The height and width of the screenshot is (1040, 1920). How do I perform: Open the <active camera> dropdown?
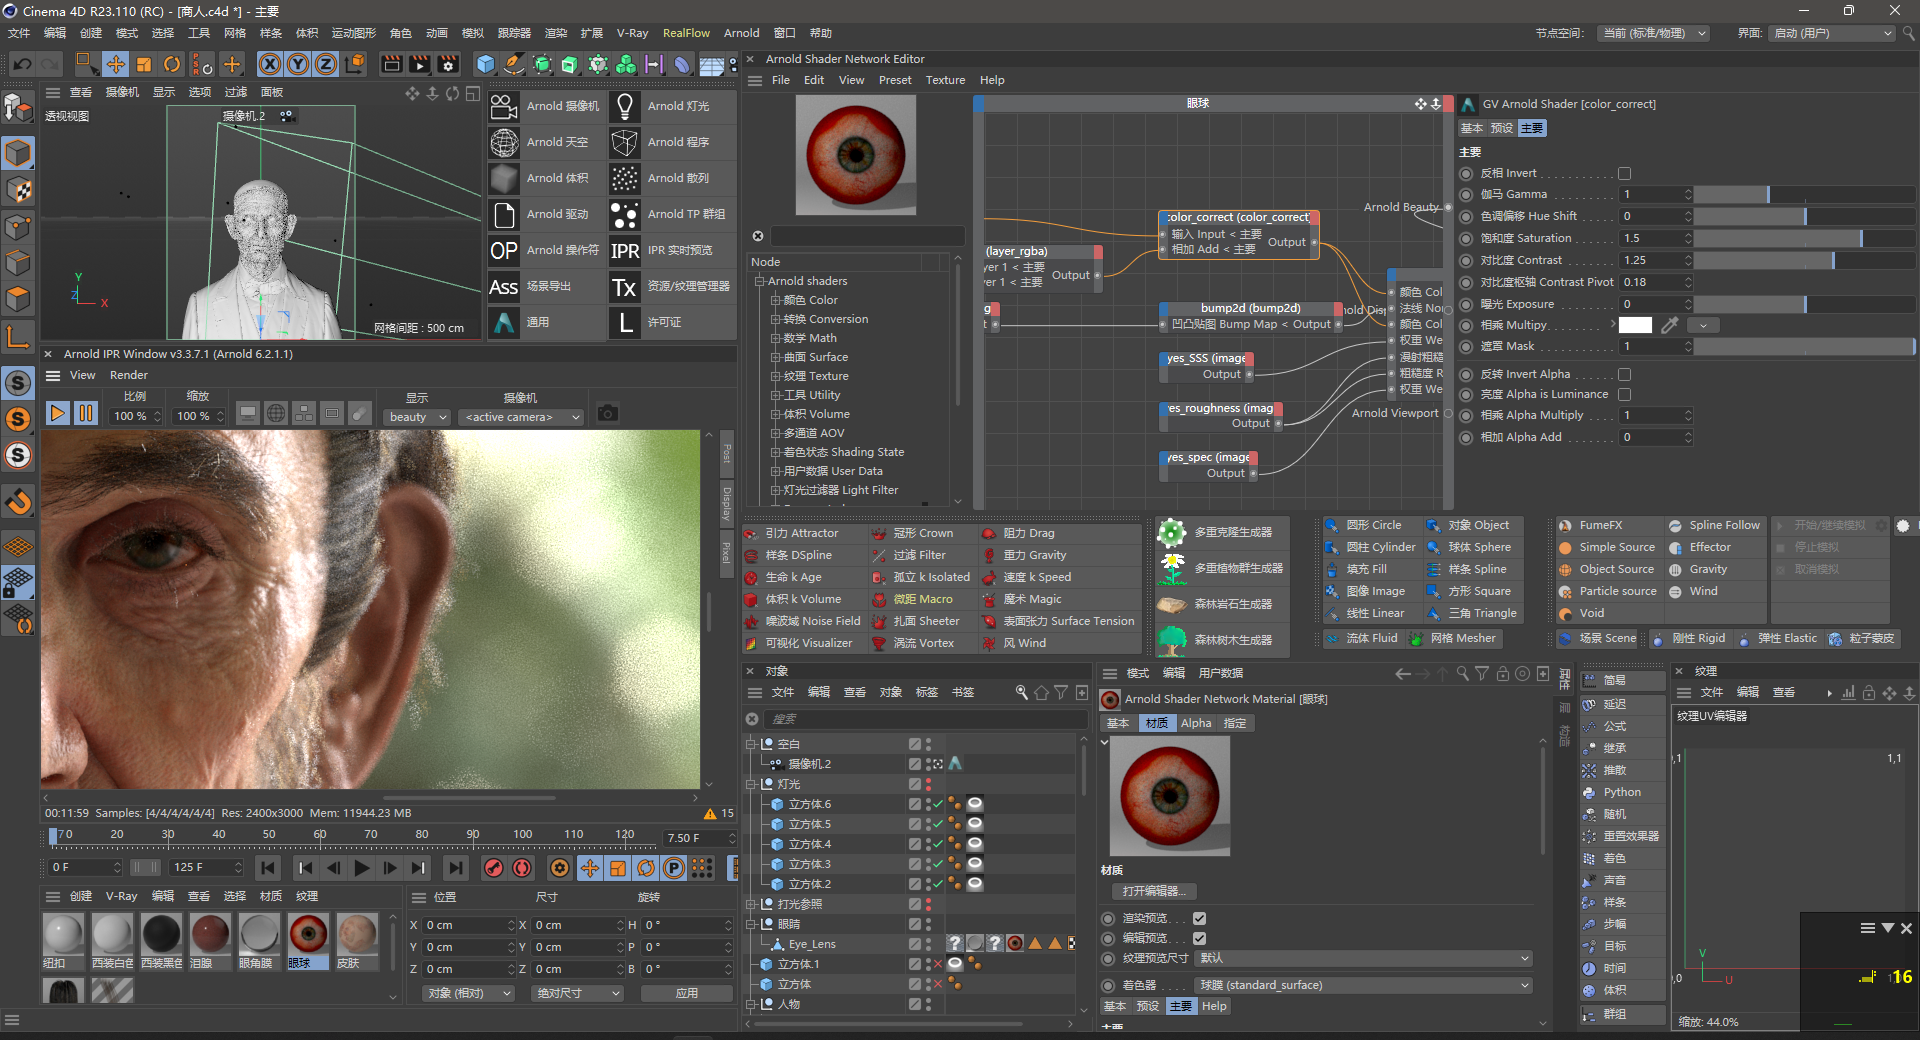coord(520,417)
